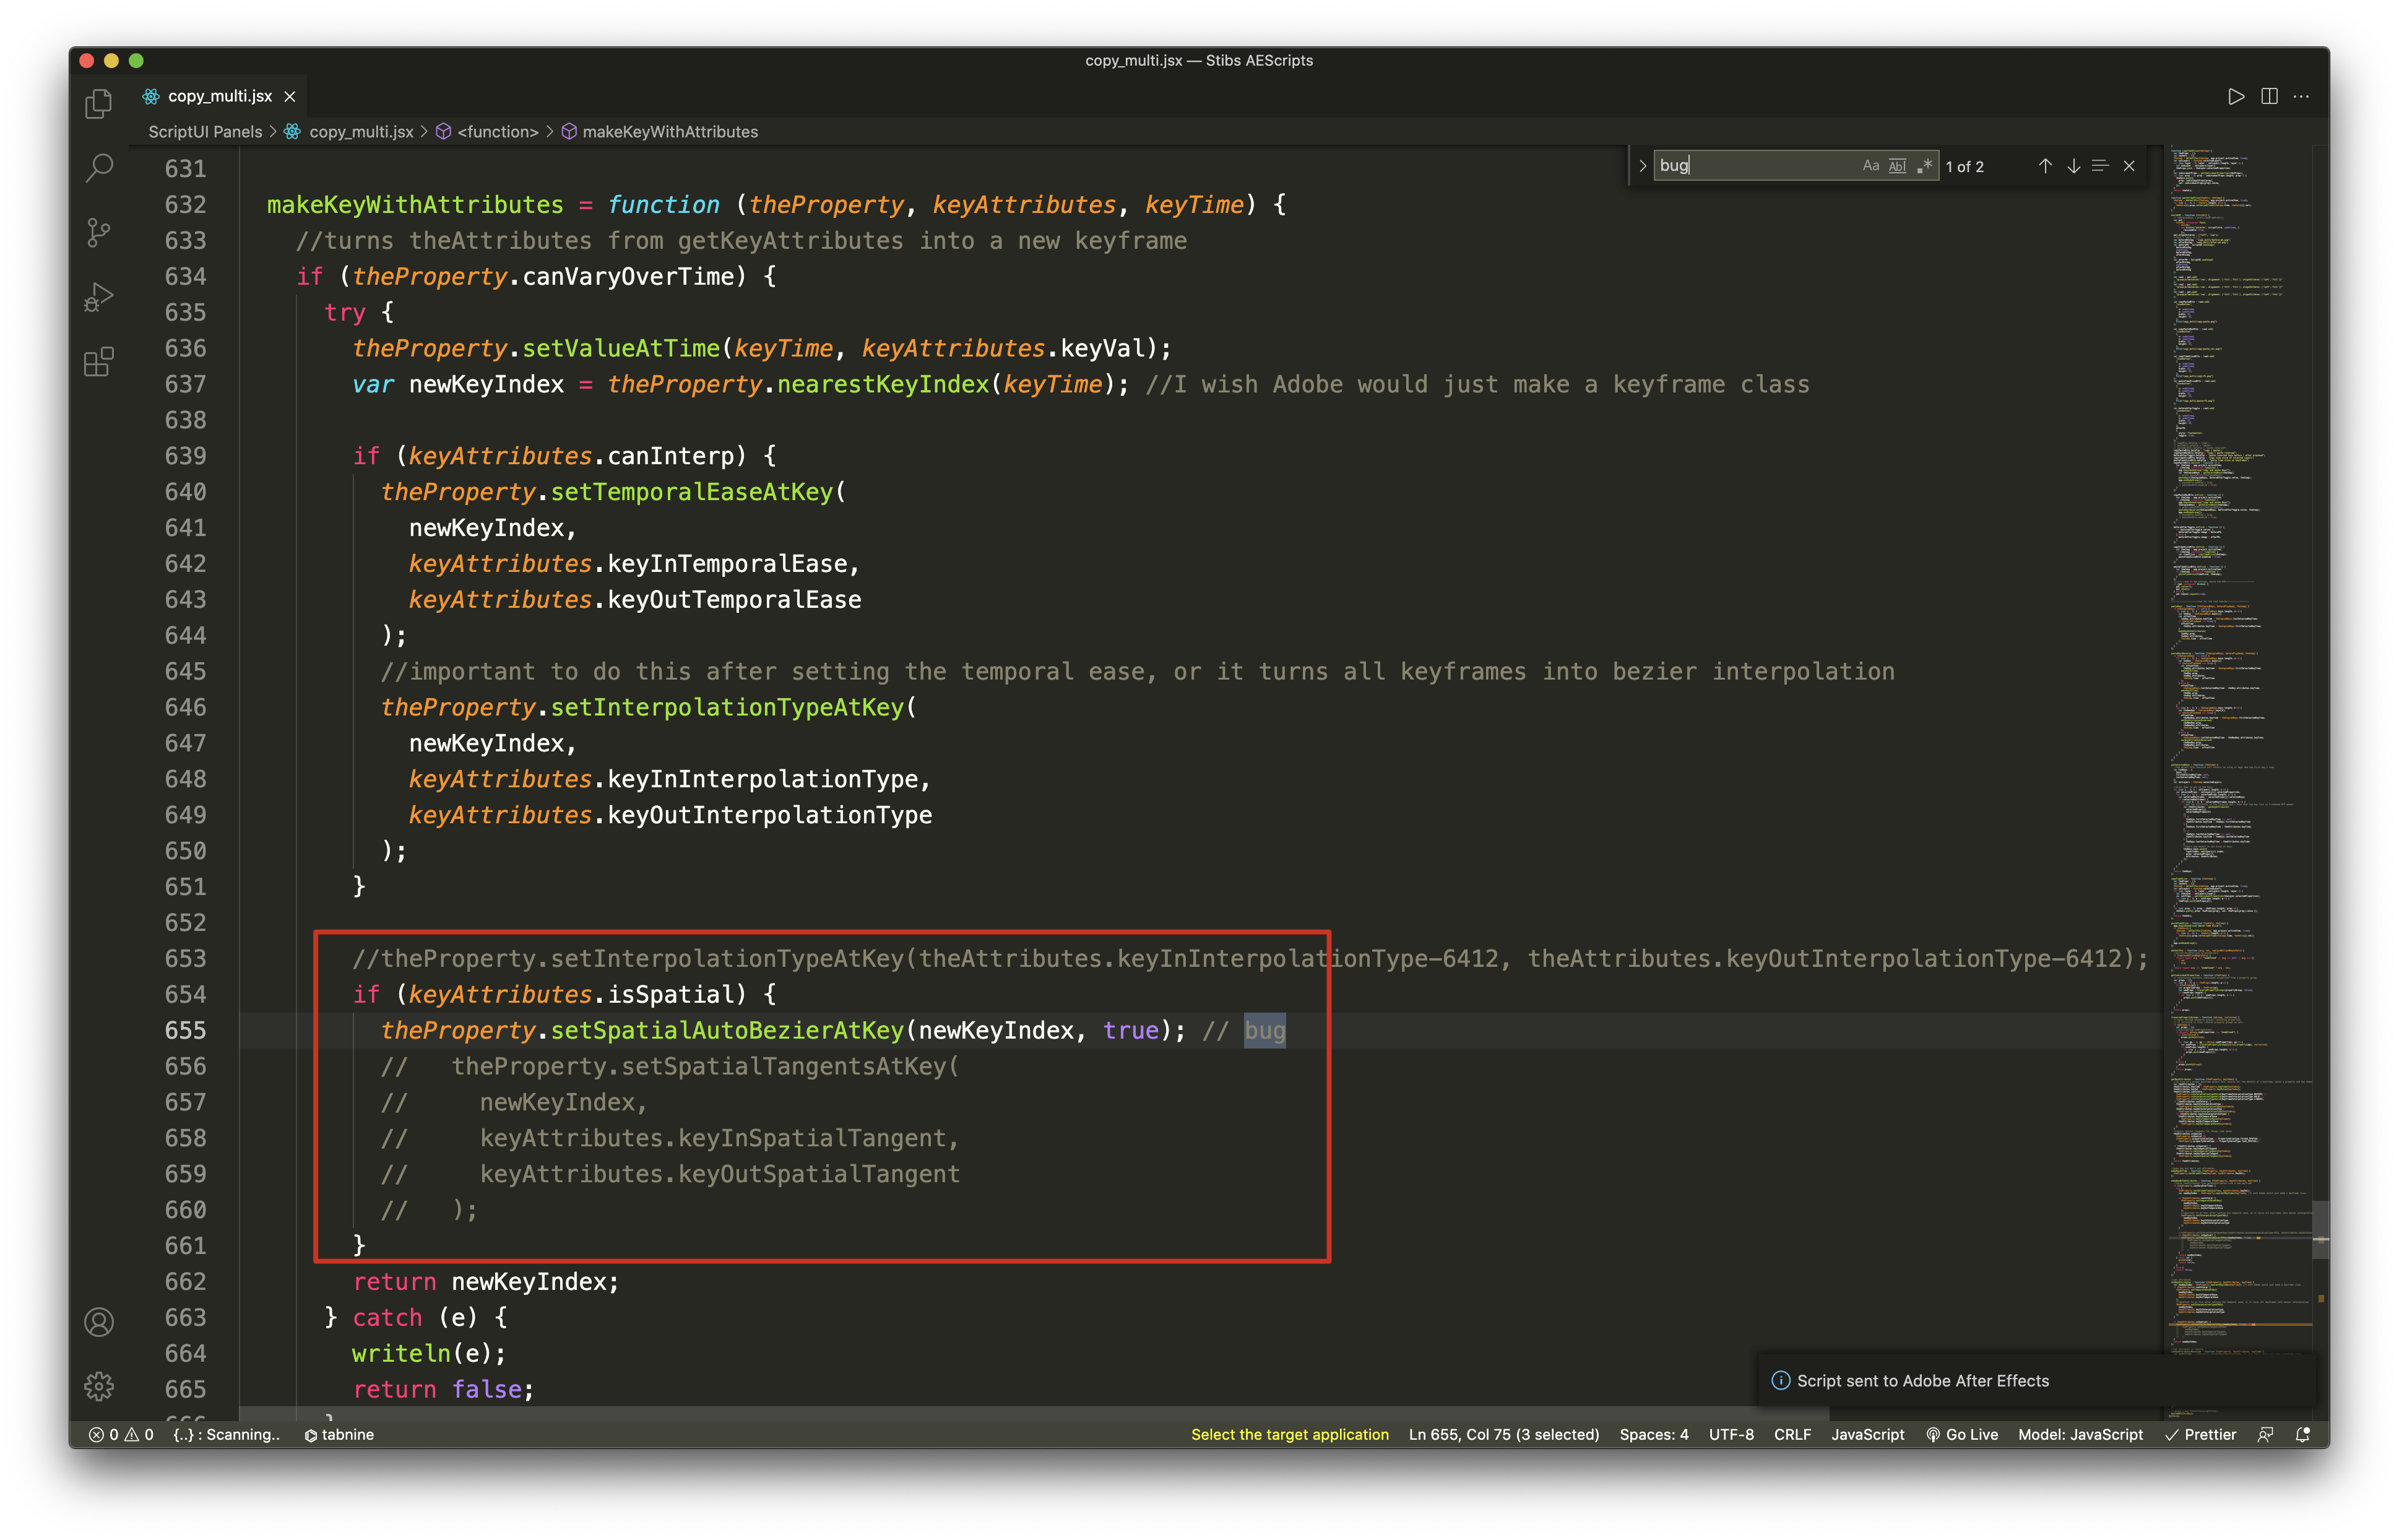This screenshot has width=2399, height=1540.
Task: Click the <function> breadcrumb segment
Action: 497,132
